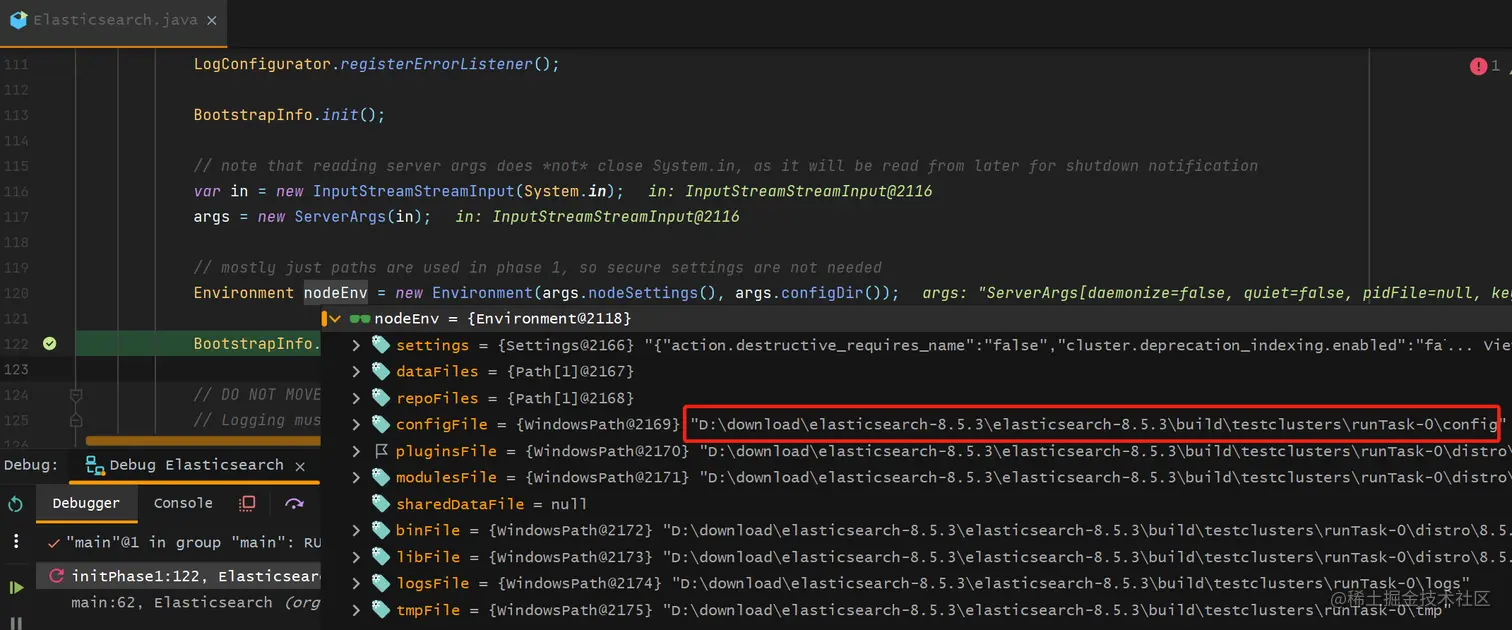This screenshot has width=1512, height=630.
Task: Click the {Path[1]@2167} dataFiles value
Action: 571,371
